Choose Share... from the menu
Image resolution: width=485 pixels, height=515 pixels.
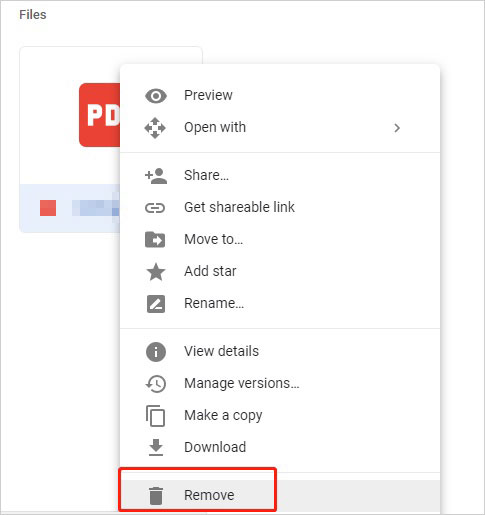(x=280, y=175)
